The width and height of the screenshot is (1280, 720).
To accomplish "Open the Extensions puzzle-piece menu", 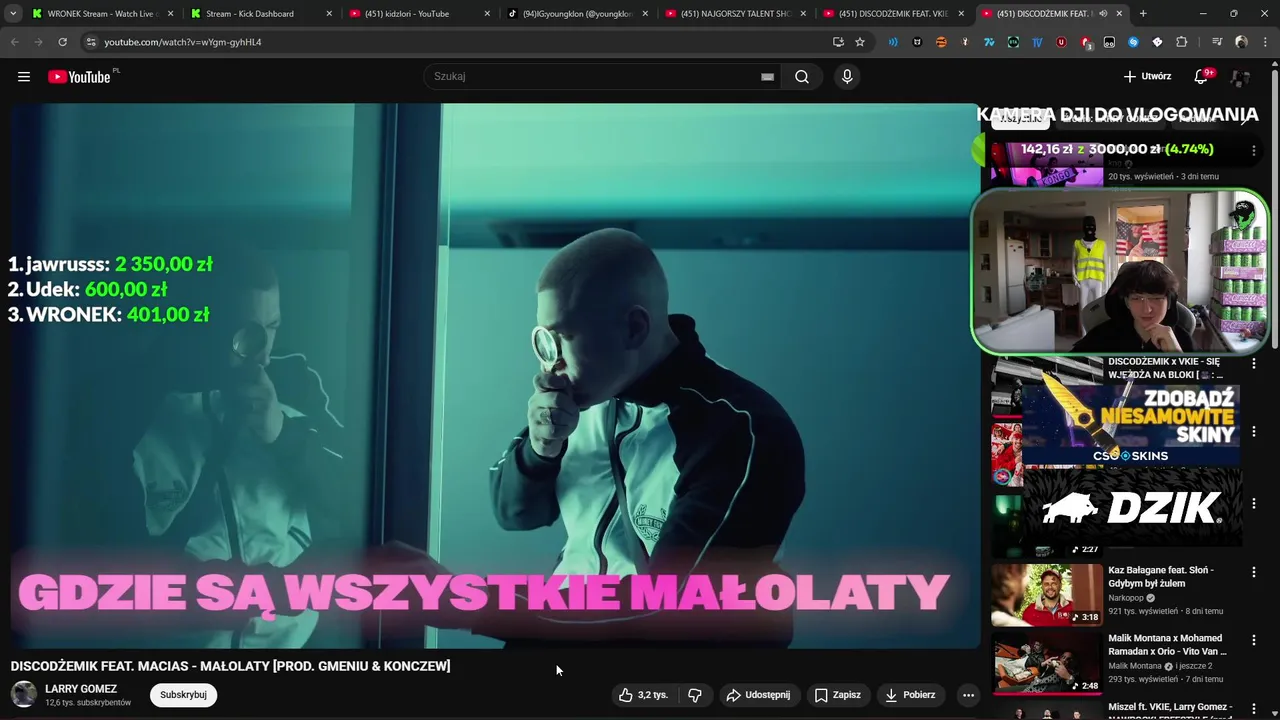I will (1181, 42).
